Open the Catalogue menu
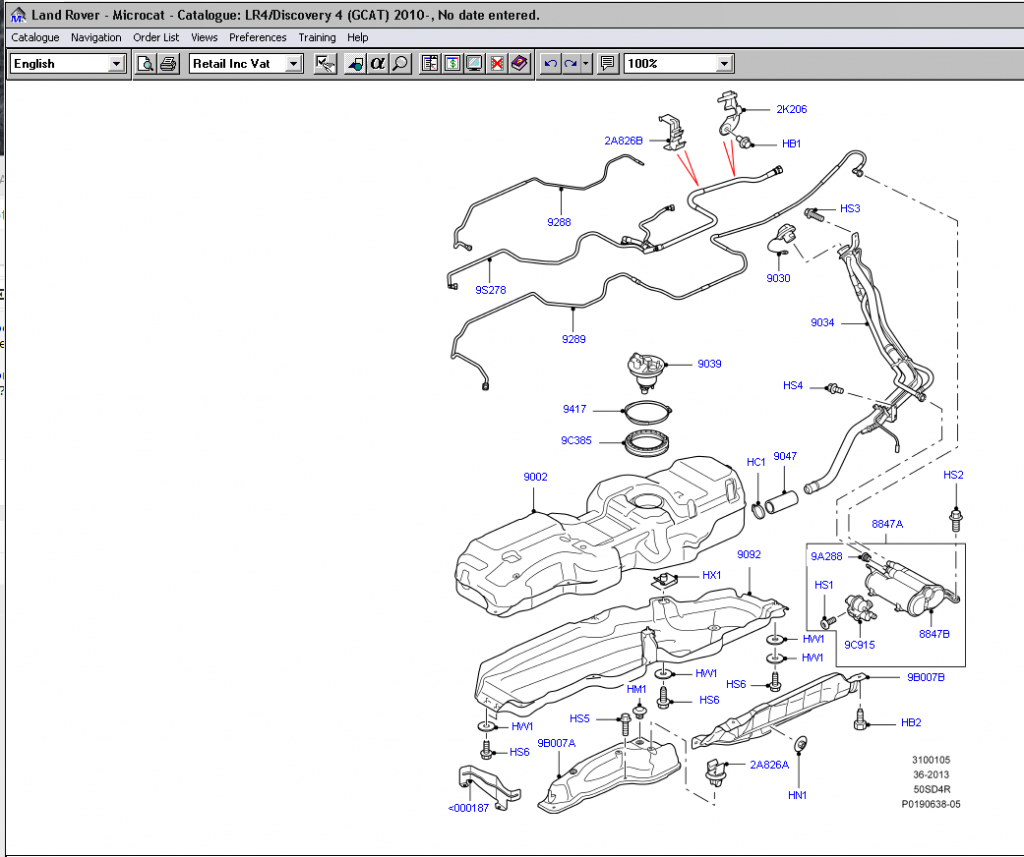The image size is (1024, 857). (x=35, y=37)
